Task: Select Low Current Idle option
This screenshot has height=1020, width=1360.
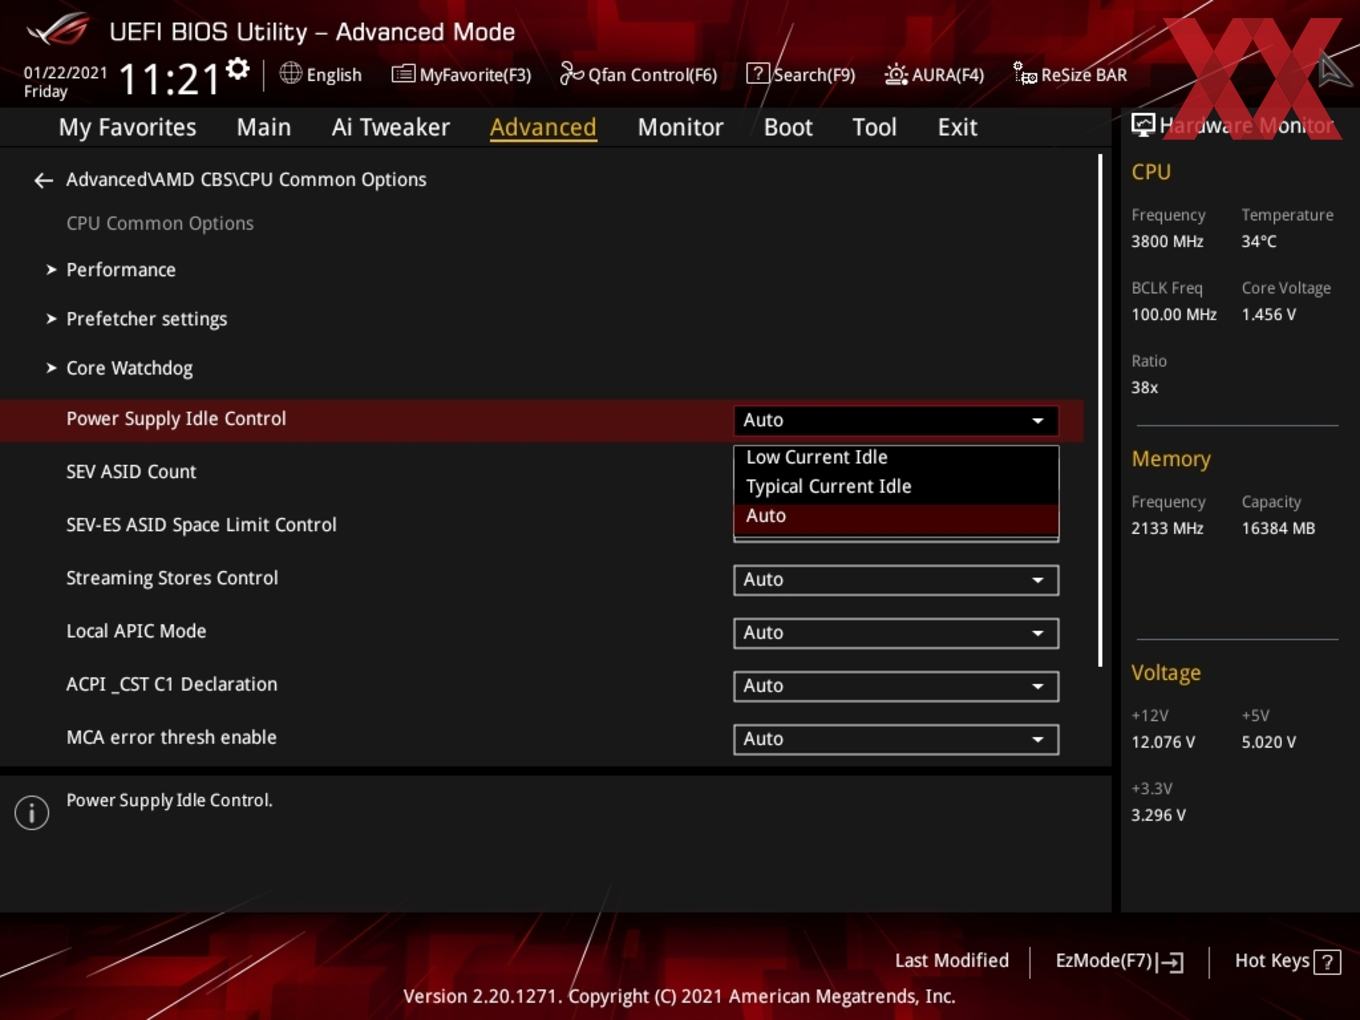Action: click(896, 457)
